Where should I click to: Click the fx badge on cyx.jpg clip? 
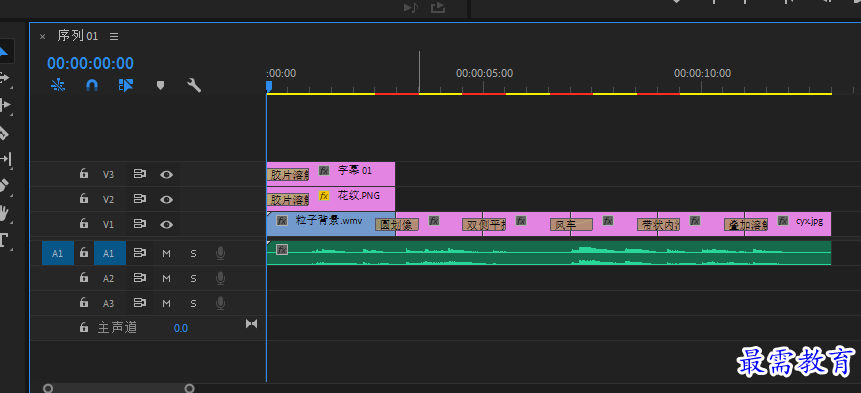point(783,221)
